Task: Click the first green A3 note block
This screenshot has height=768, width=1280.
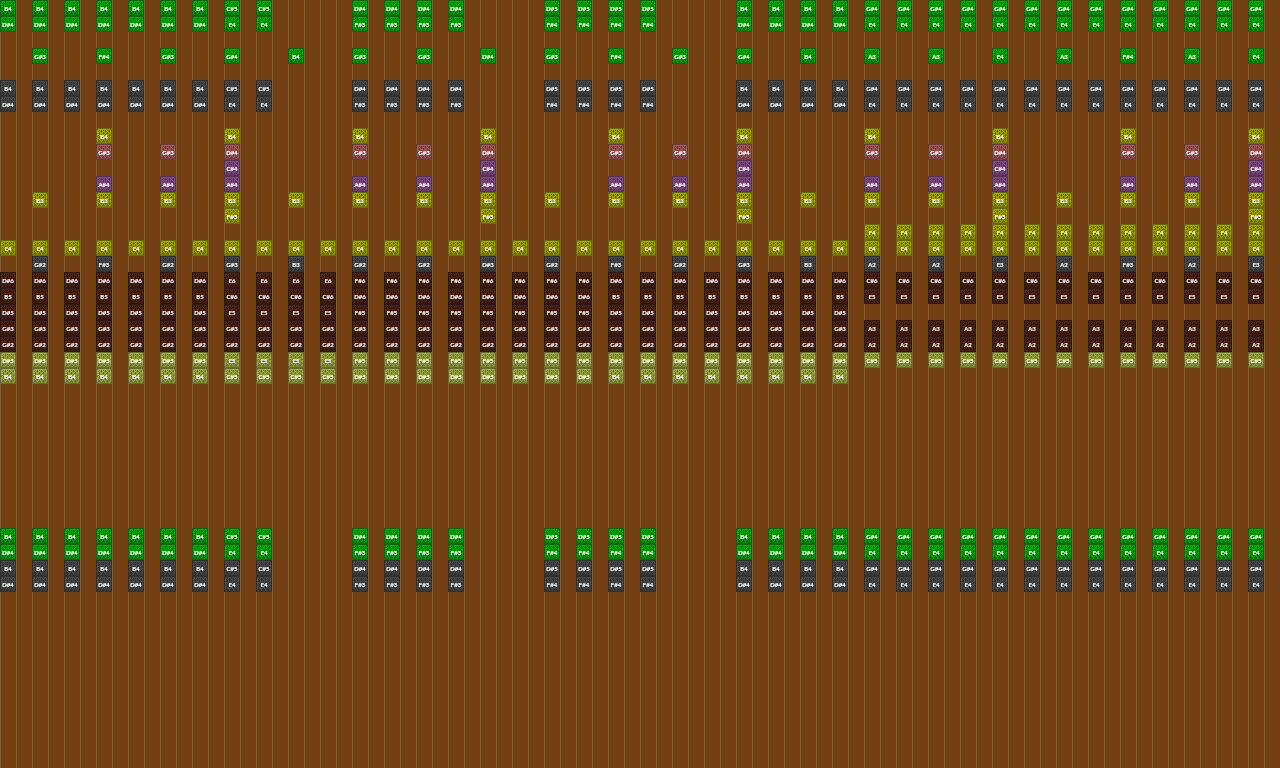Action: 872,56
